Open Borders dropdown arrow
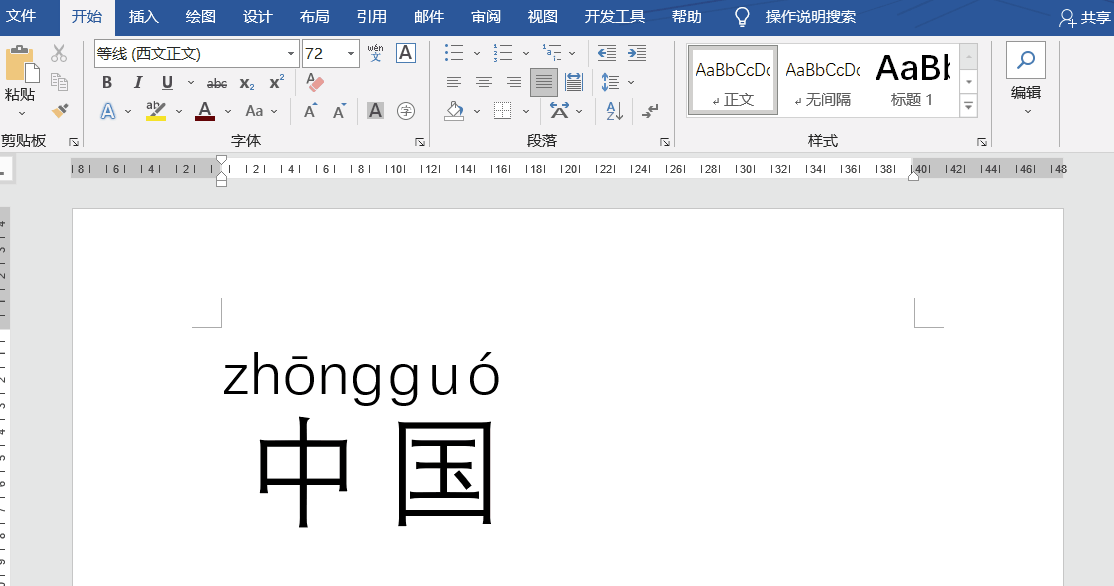This screenshot has width=1114, height=586. coord(526,111)
